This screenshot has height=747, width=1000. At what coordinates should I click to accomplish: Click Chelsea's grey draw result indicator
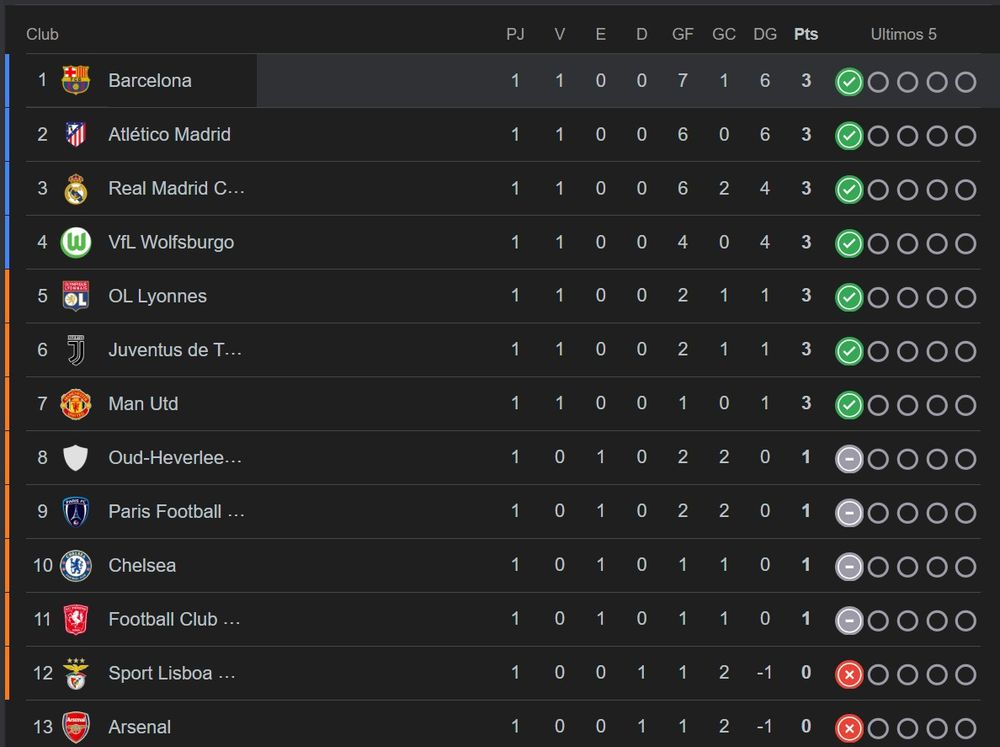tap(849, 566)
